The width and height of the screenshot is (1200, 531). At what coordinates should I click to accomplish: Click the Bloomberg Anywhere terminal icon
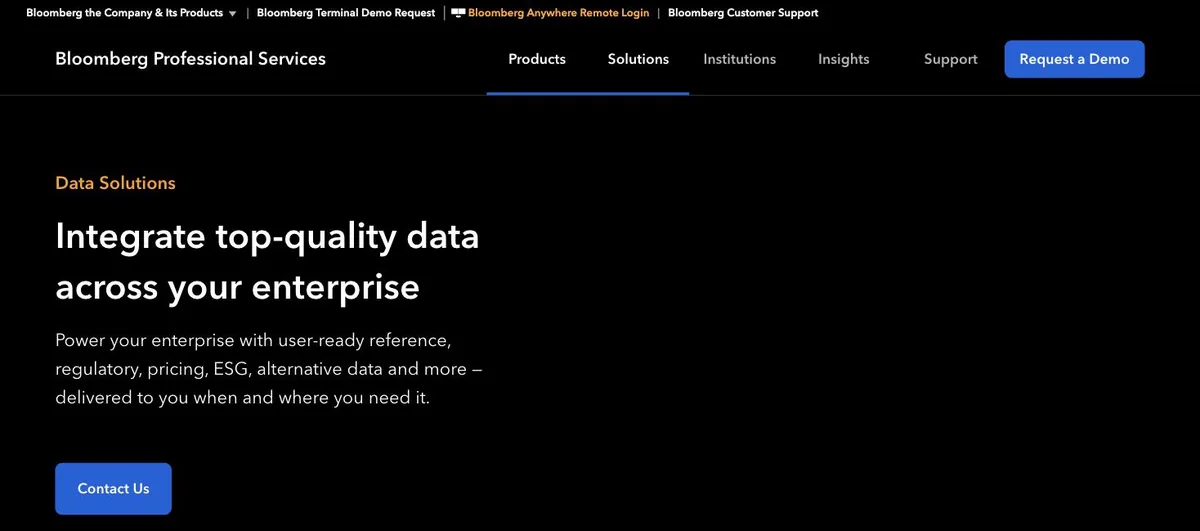click(x=458, y=13)
